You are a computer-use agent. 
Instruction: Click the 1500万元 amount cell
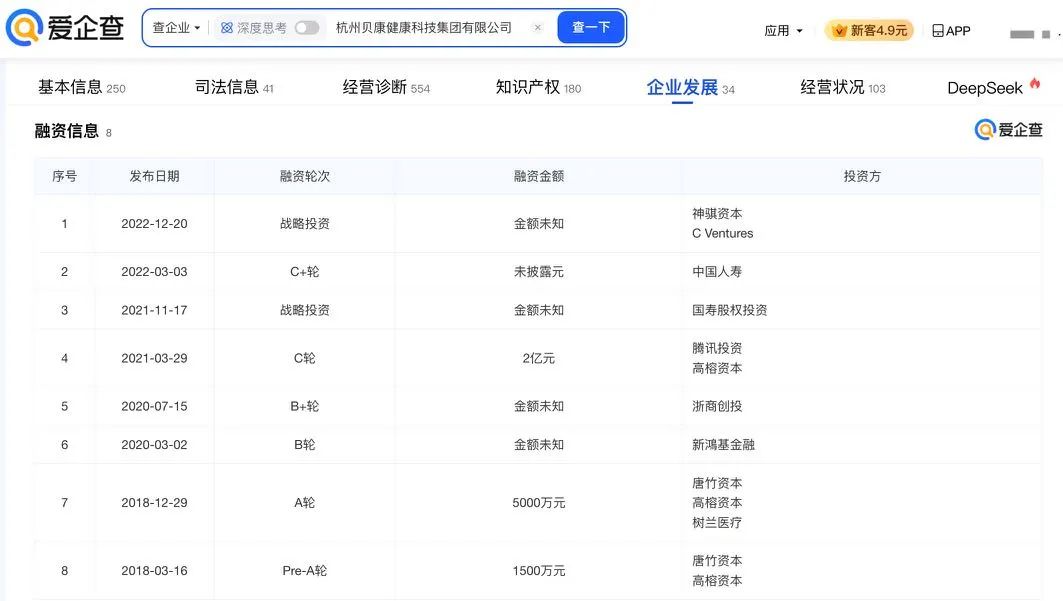pos(538,571)
